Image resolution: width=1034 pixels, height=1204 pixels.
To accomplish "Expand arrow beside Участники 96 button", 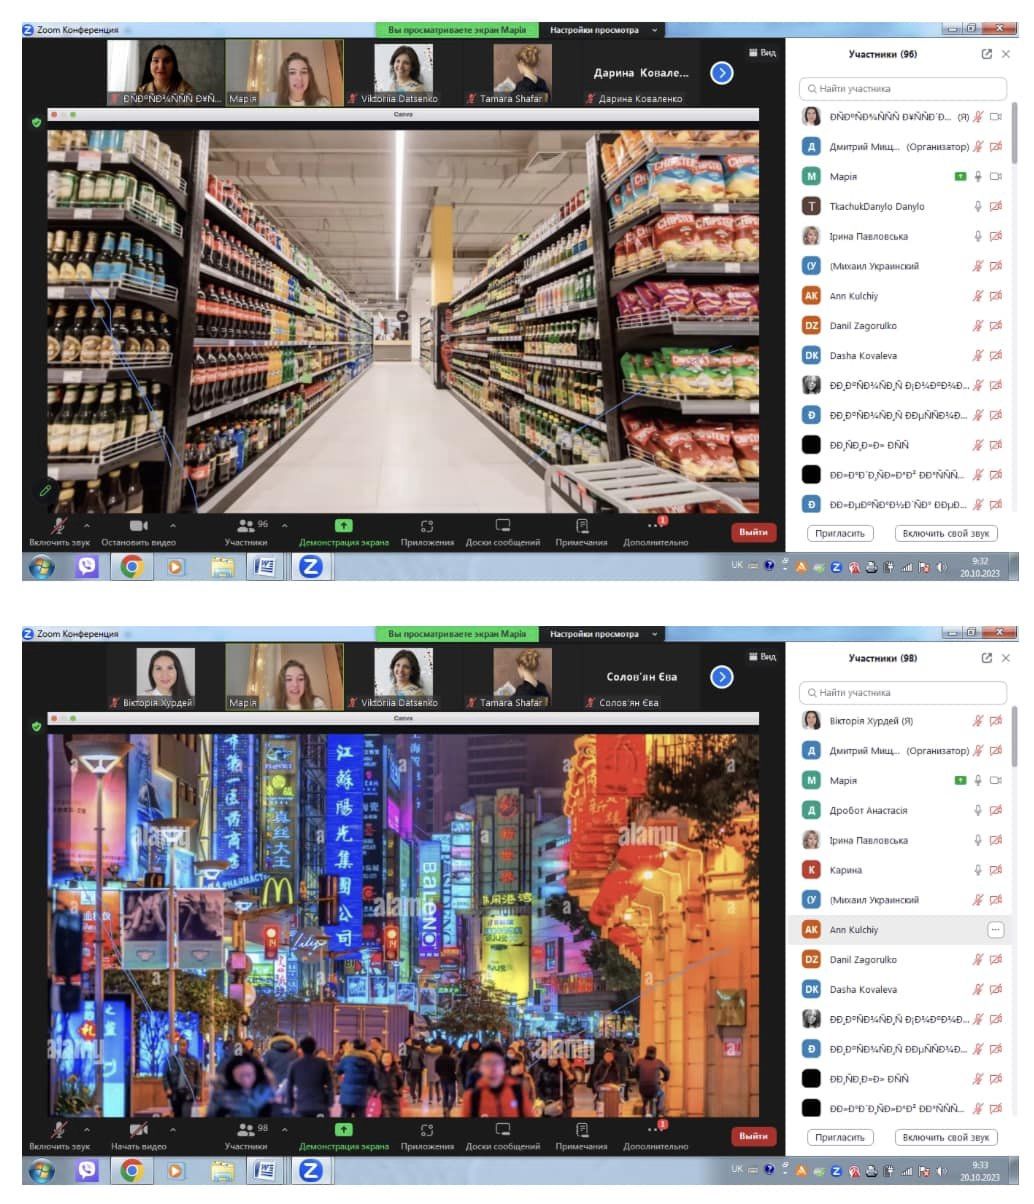I will [x=284, y=525].
